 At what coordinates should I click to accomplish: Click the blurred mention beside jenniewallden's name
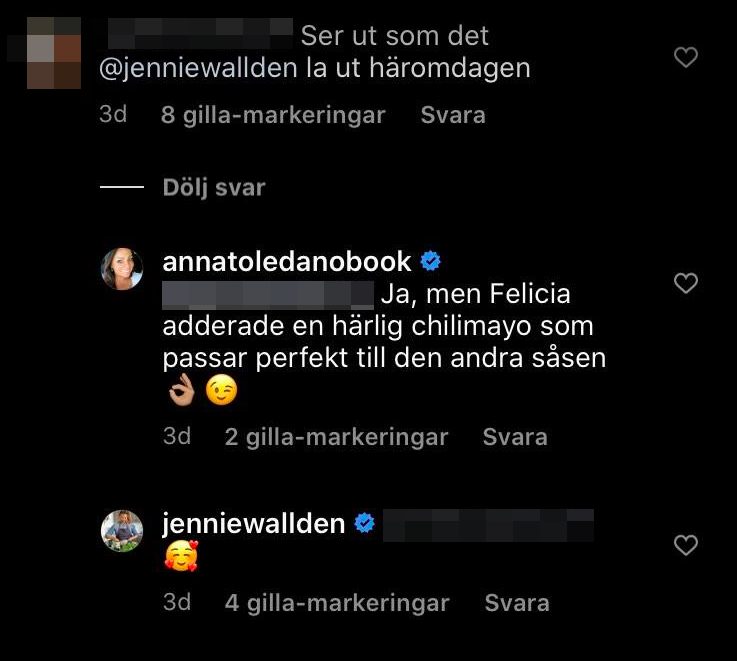click(488, 525)
